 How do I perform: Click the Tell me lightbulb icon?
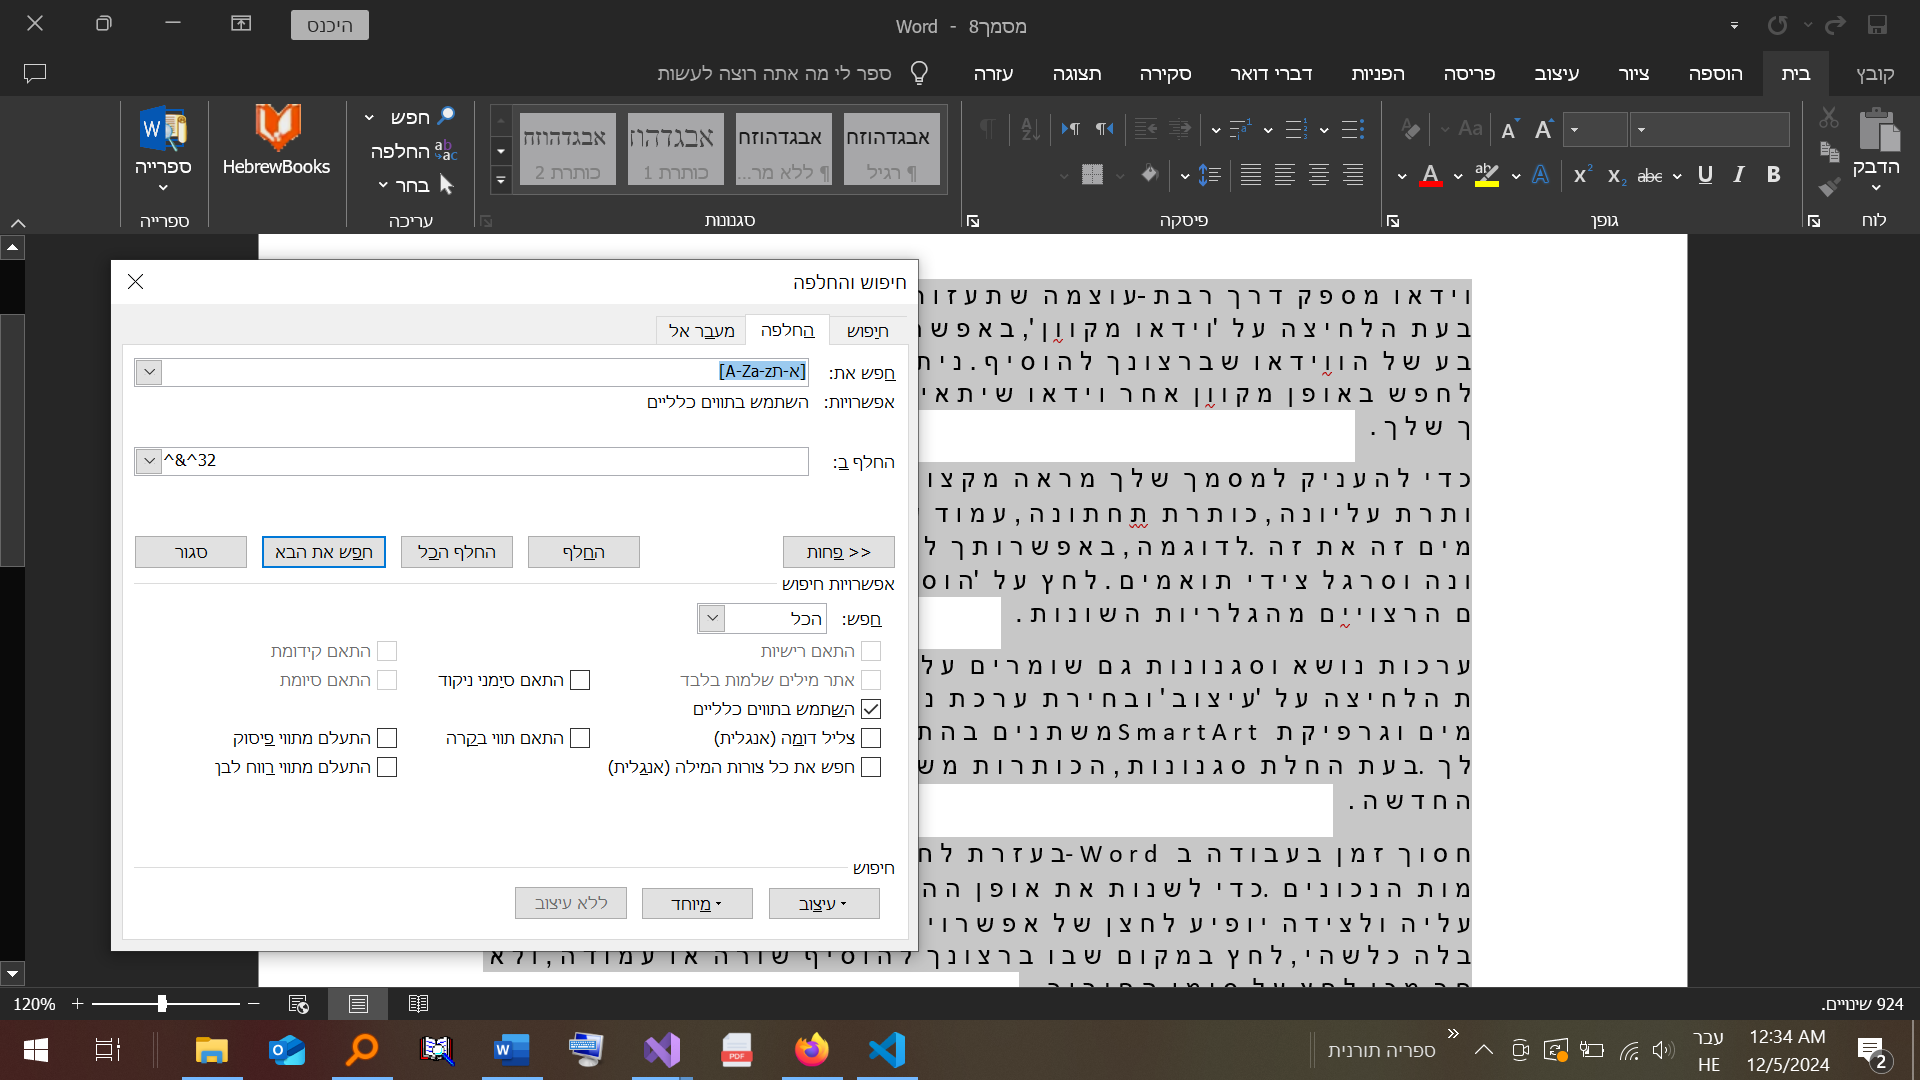coord(919,73)
